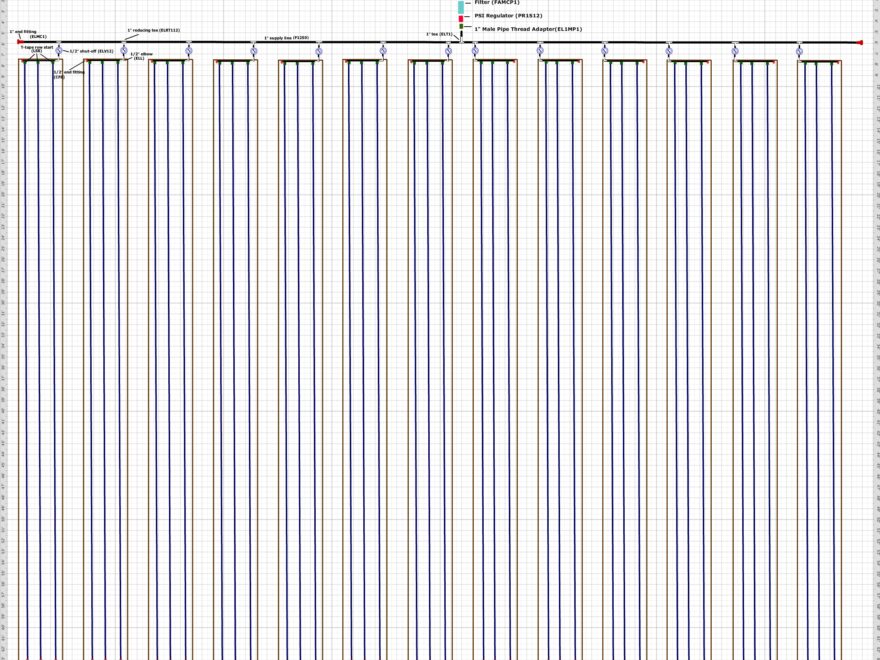Select the "1" reducing tee (ELRT112)" label
880x660 pixels.
pyautogui.click(x=153, y=30)
